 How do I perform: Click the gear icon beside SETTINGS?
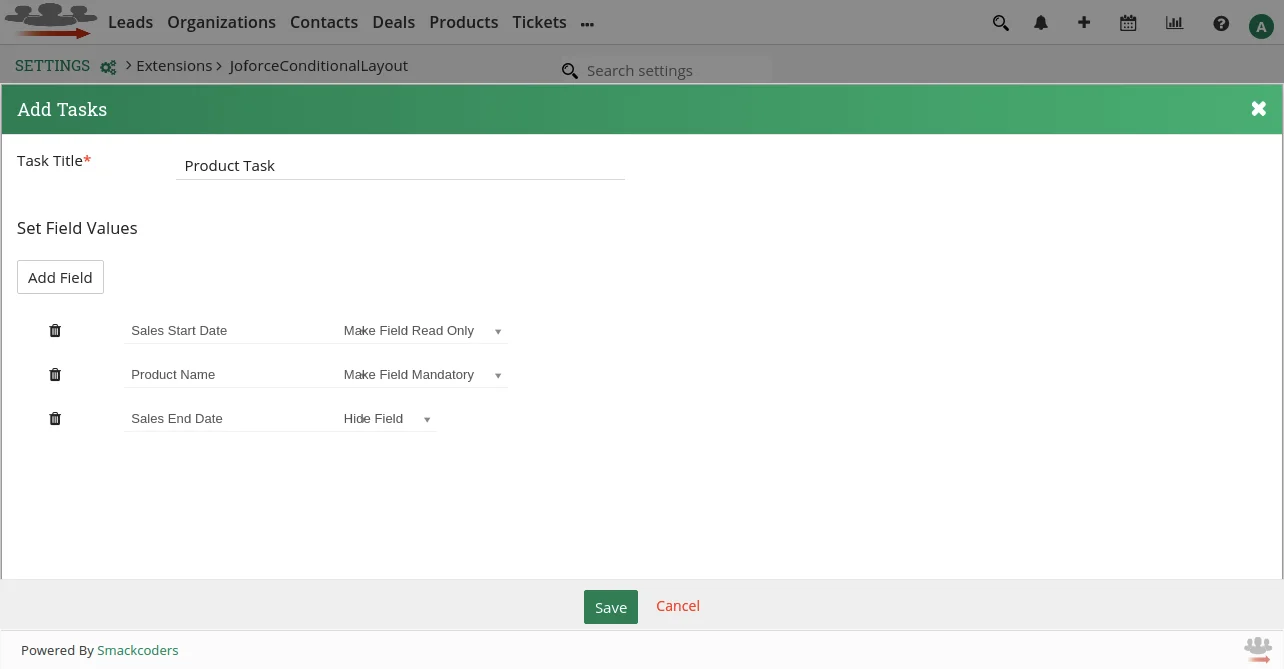108,67
